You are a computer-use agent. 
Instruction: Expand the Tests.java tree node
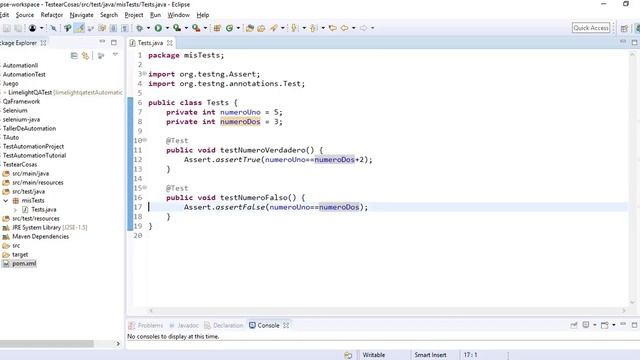16,210
